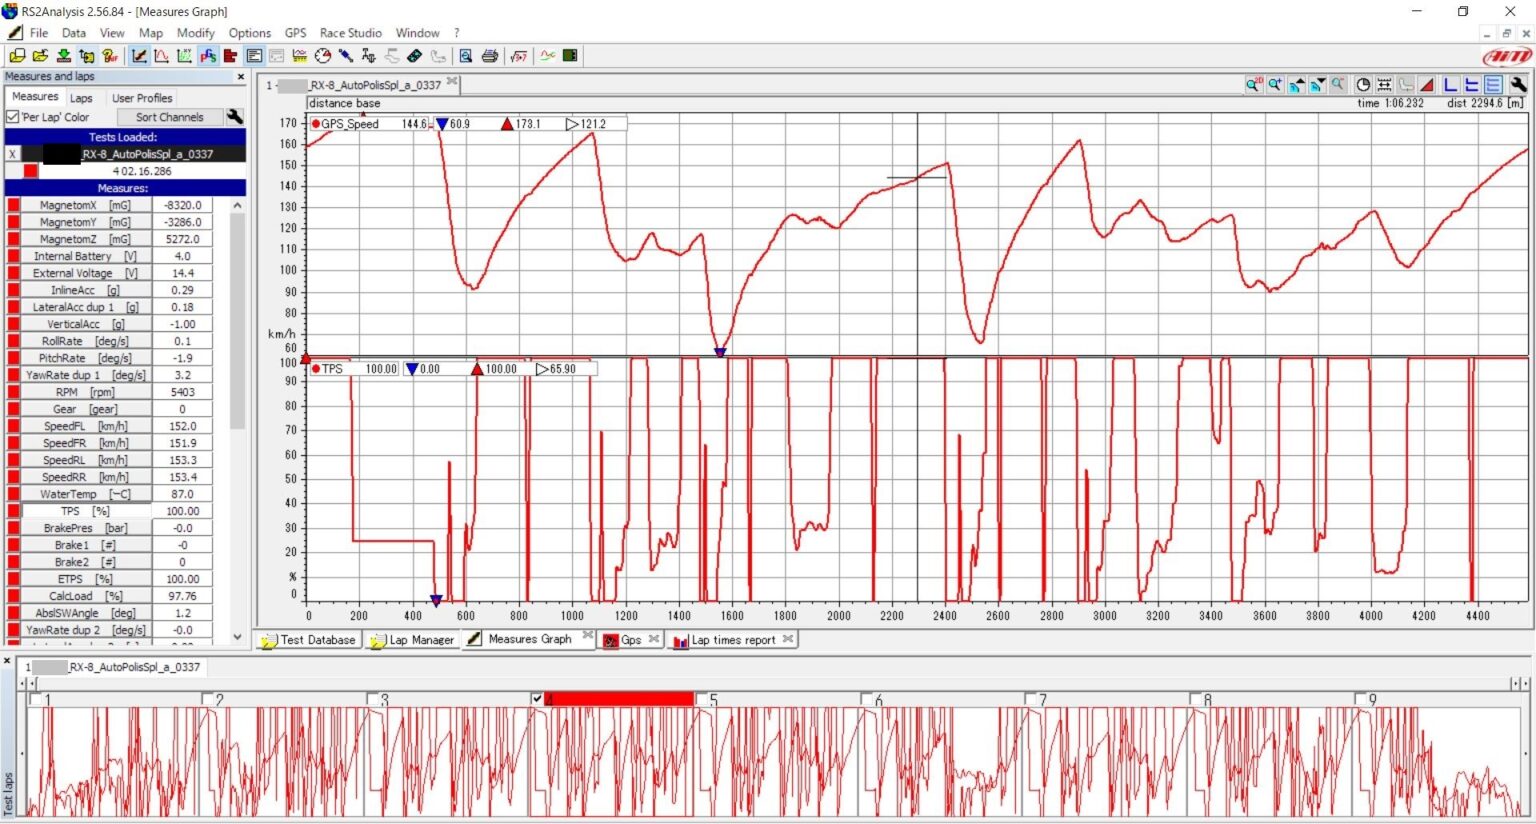Uncheck the lap 4 checkbox in the timeline
Image resolution: width=1536 pixels, height=824 pixels.
[537, 699]
